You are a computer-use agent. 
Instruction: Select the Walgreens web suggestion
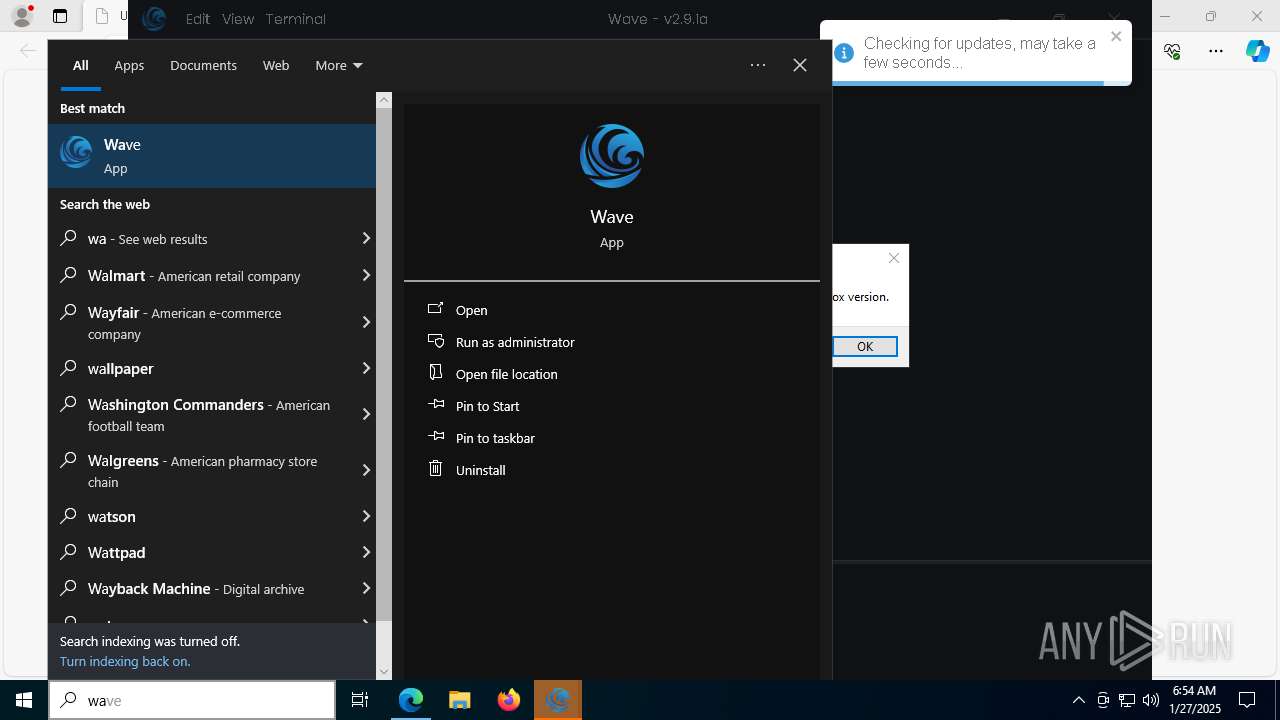coord(212,470)
